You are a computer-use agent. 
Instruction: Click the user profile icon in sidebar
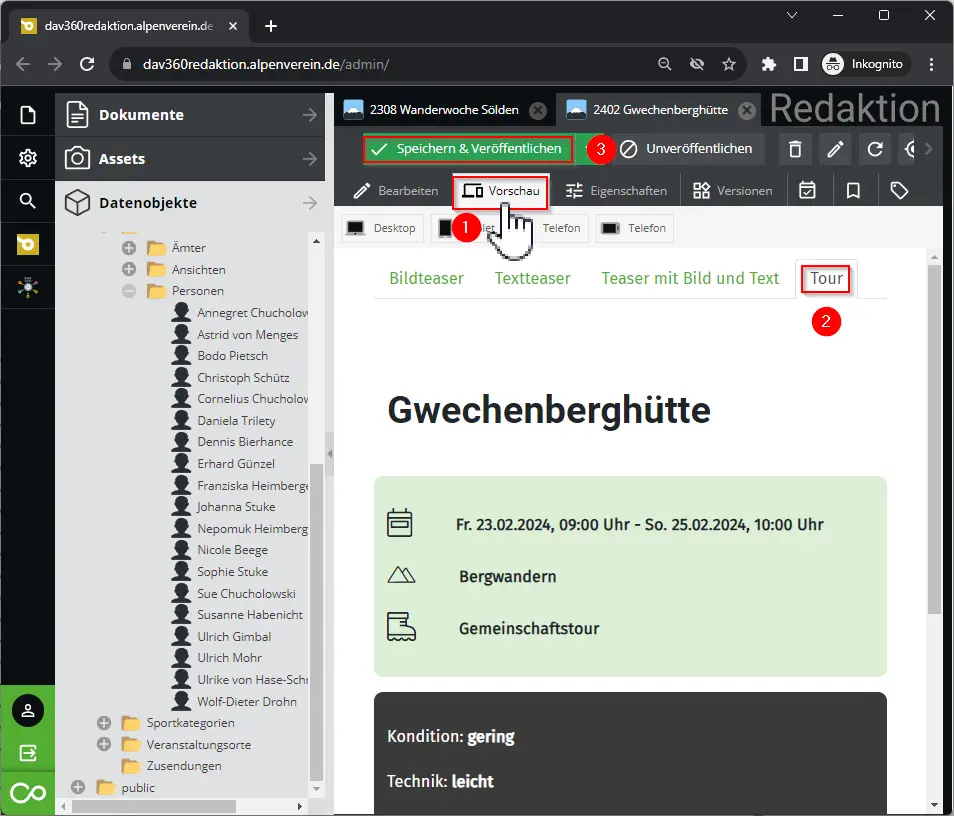[28, 711]
